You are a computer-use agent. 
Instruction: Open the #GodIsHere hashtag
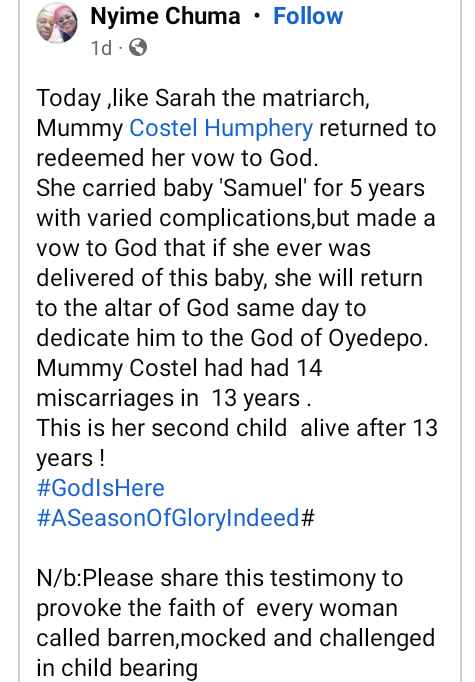(100, 488)
